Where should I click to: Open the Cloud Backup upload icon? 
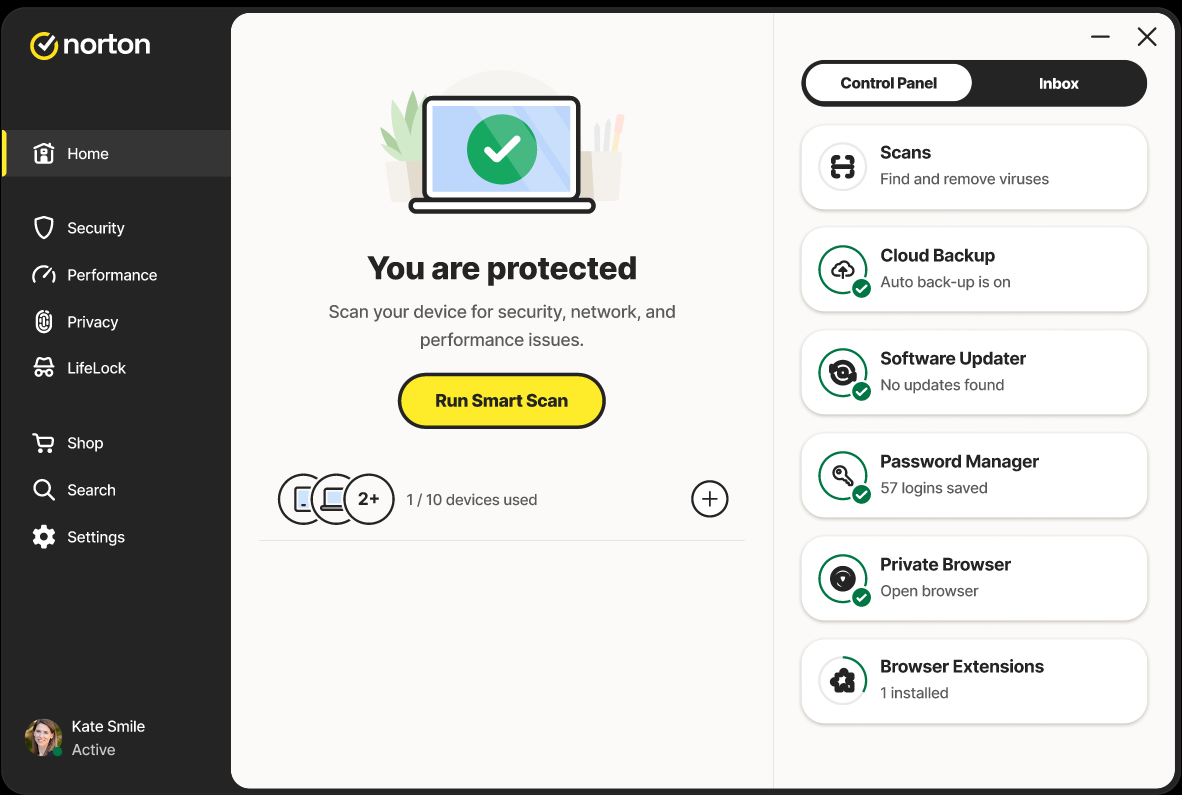point(843,270)
